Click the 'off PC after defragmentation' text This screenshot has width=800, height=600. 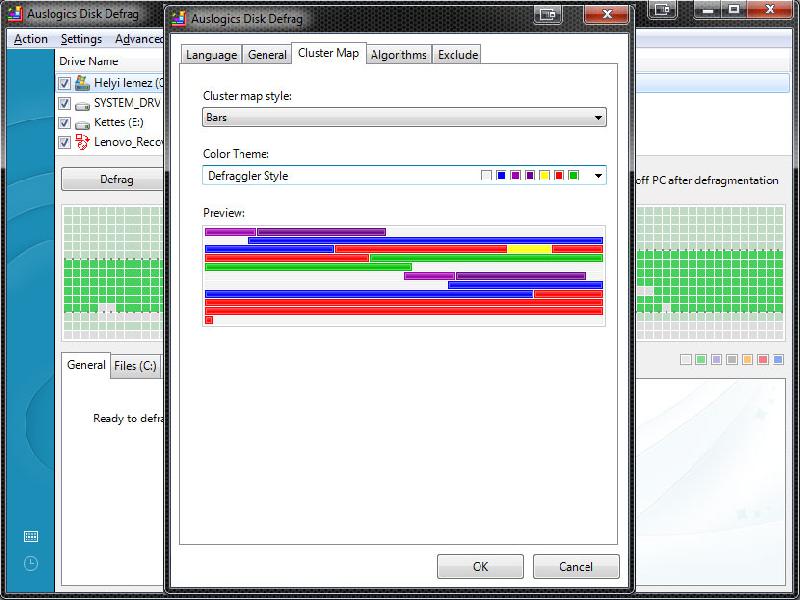tap(708, 180)
